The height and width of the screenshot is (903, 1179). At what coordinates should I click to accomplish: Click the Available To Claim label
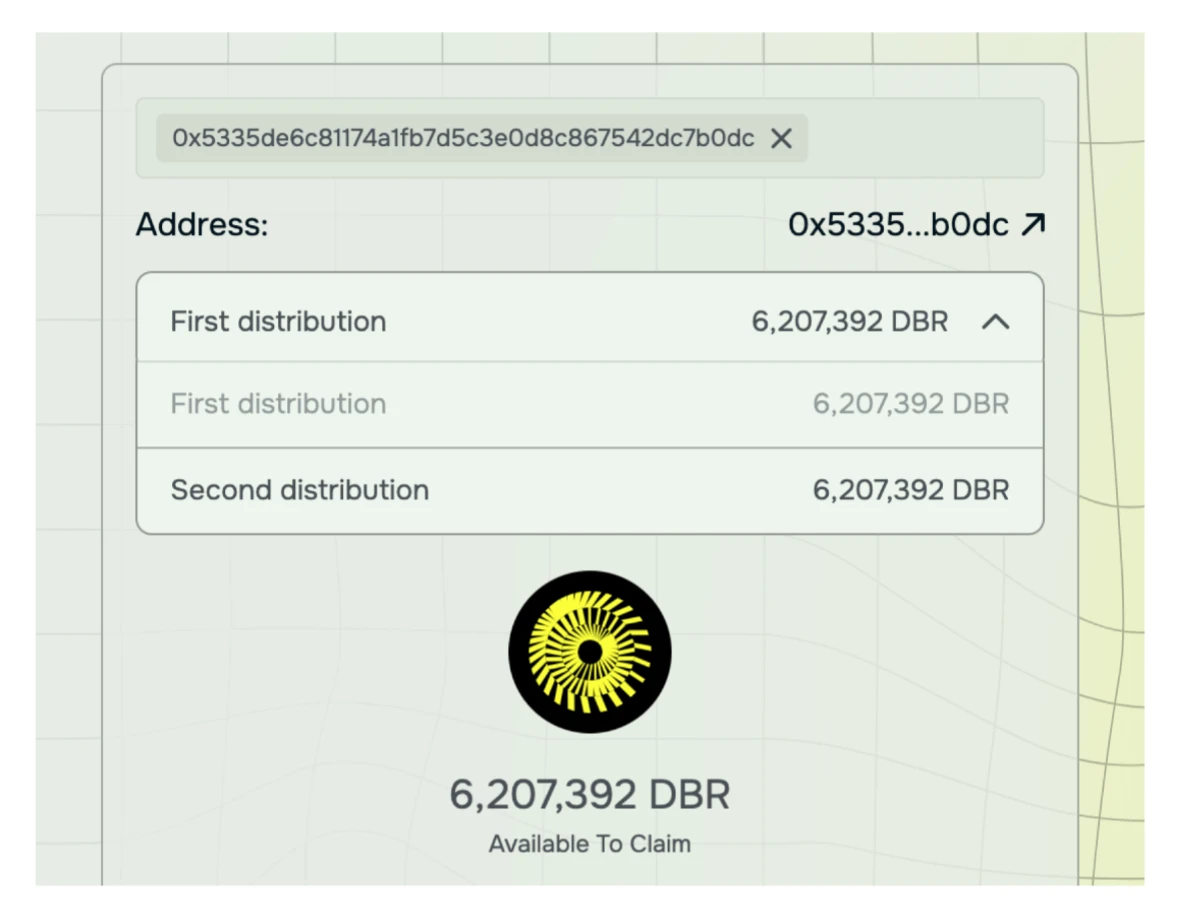click(589, 844)
